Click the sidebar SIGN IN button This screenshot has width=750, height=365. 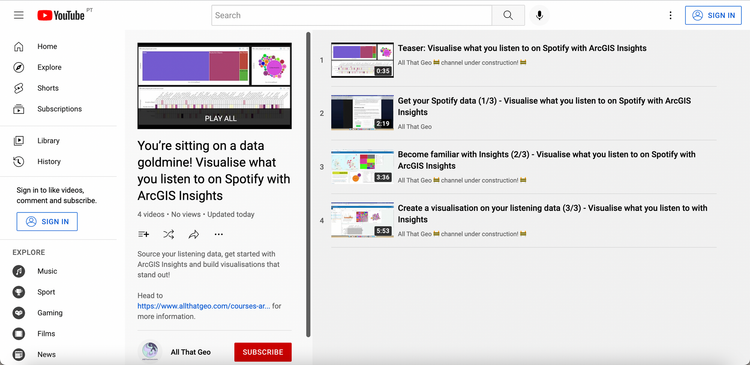point(47,221)
